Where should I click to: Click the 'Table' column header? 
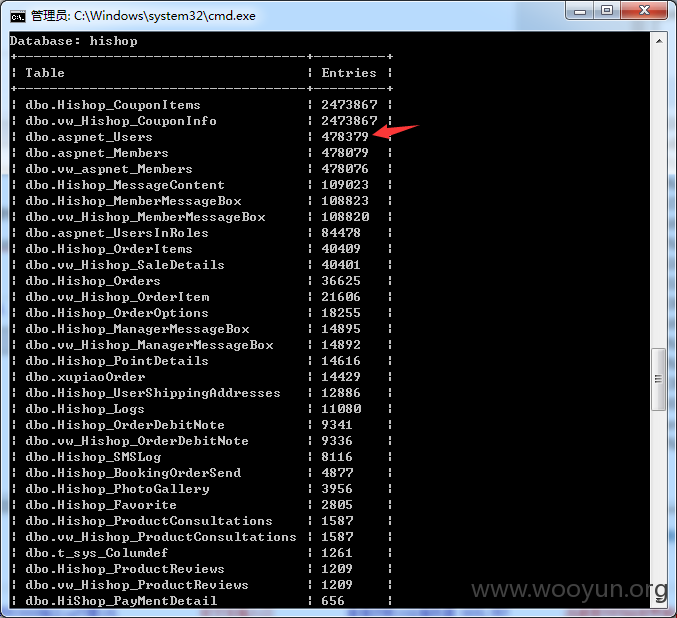(x=45, y=73)
